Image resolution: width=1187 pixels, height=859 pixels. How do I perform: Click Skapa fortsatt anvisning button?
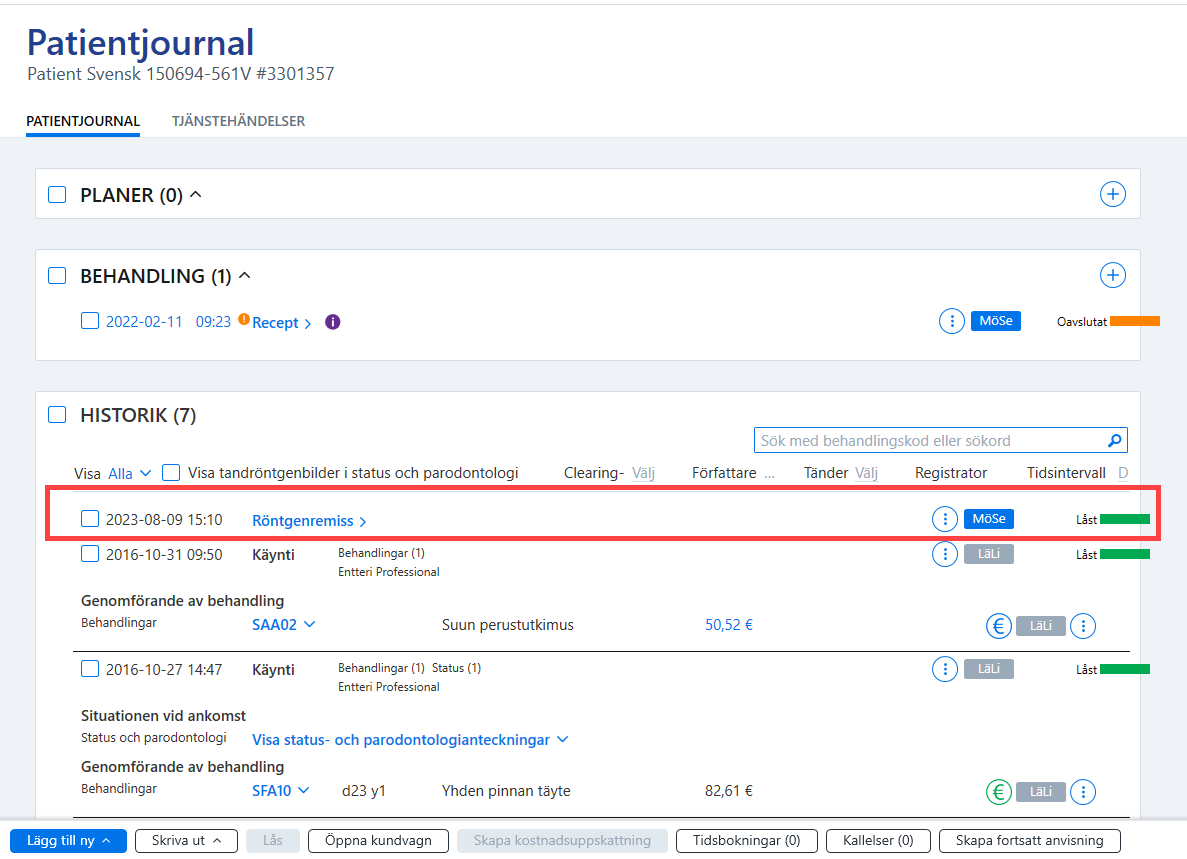[x=1030, y=841]
